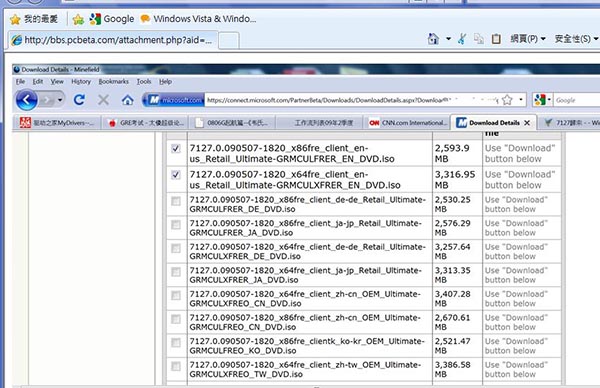Click the bookmark star in the address bar
Image resolution: width=600 pixels, height=388 pixels.
507,100
